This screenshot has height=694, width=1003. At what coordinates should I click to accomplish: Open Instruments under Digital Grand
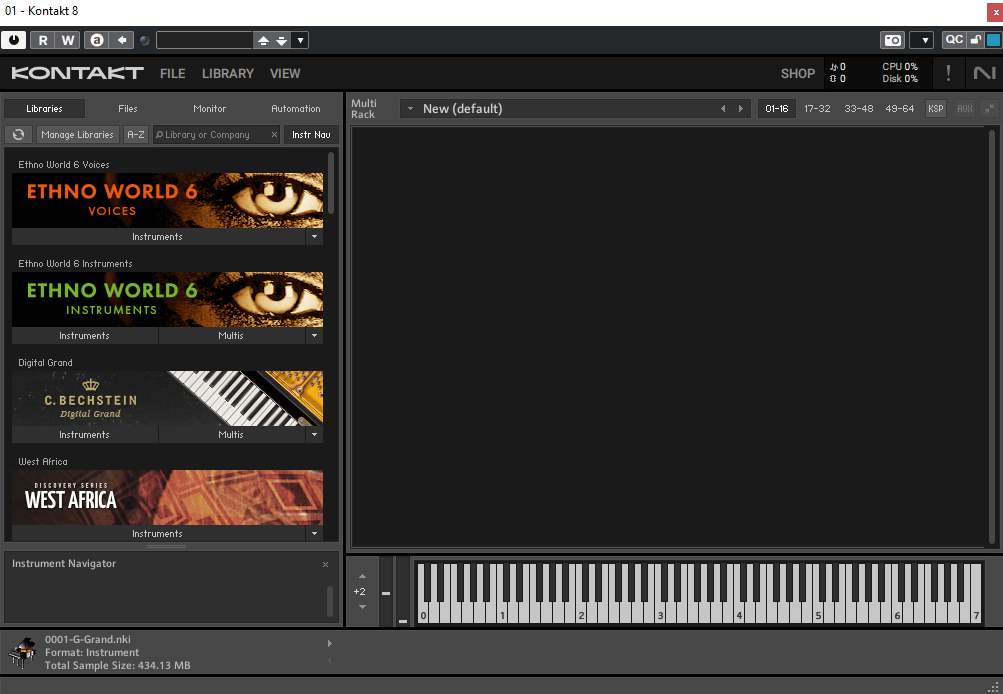(84, 435)
